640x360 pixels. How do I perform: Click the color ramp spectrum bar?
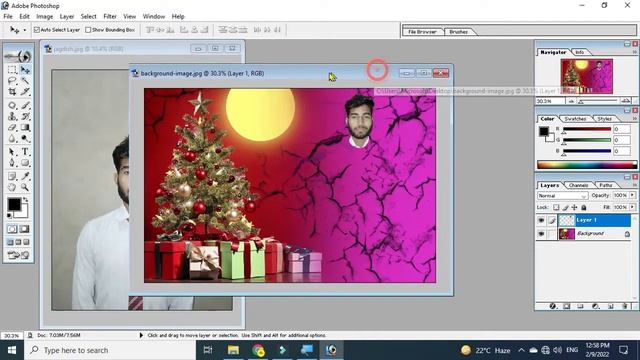[x=587, y=165]
